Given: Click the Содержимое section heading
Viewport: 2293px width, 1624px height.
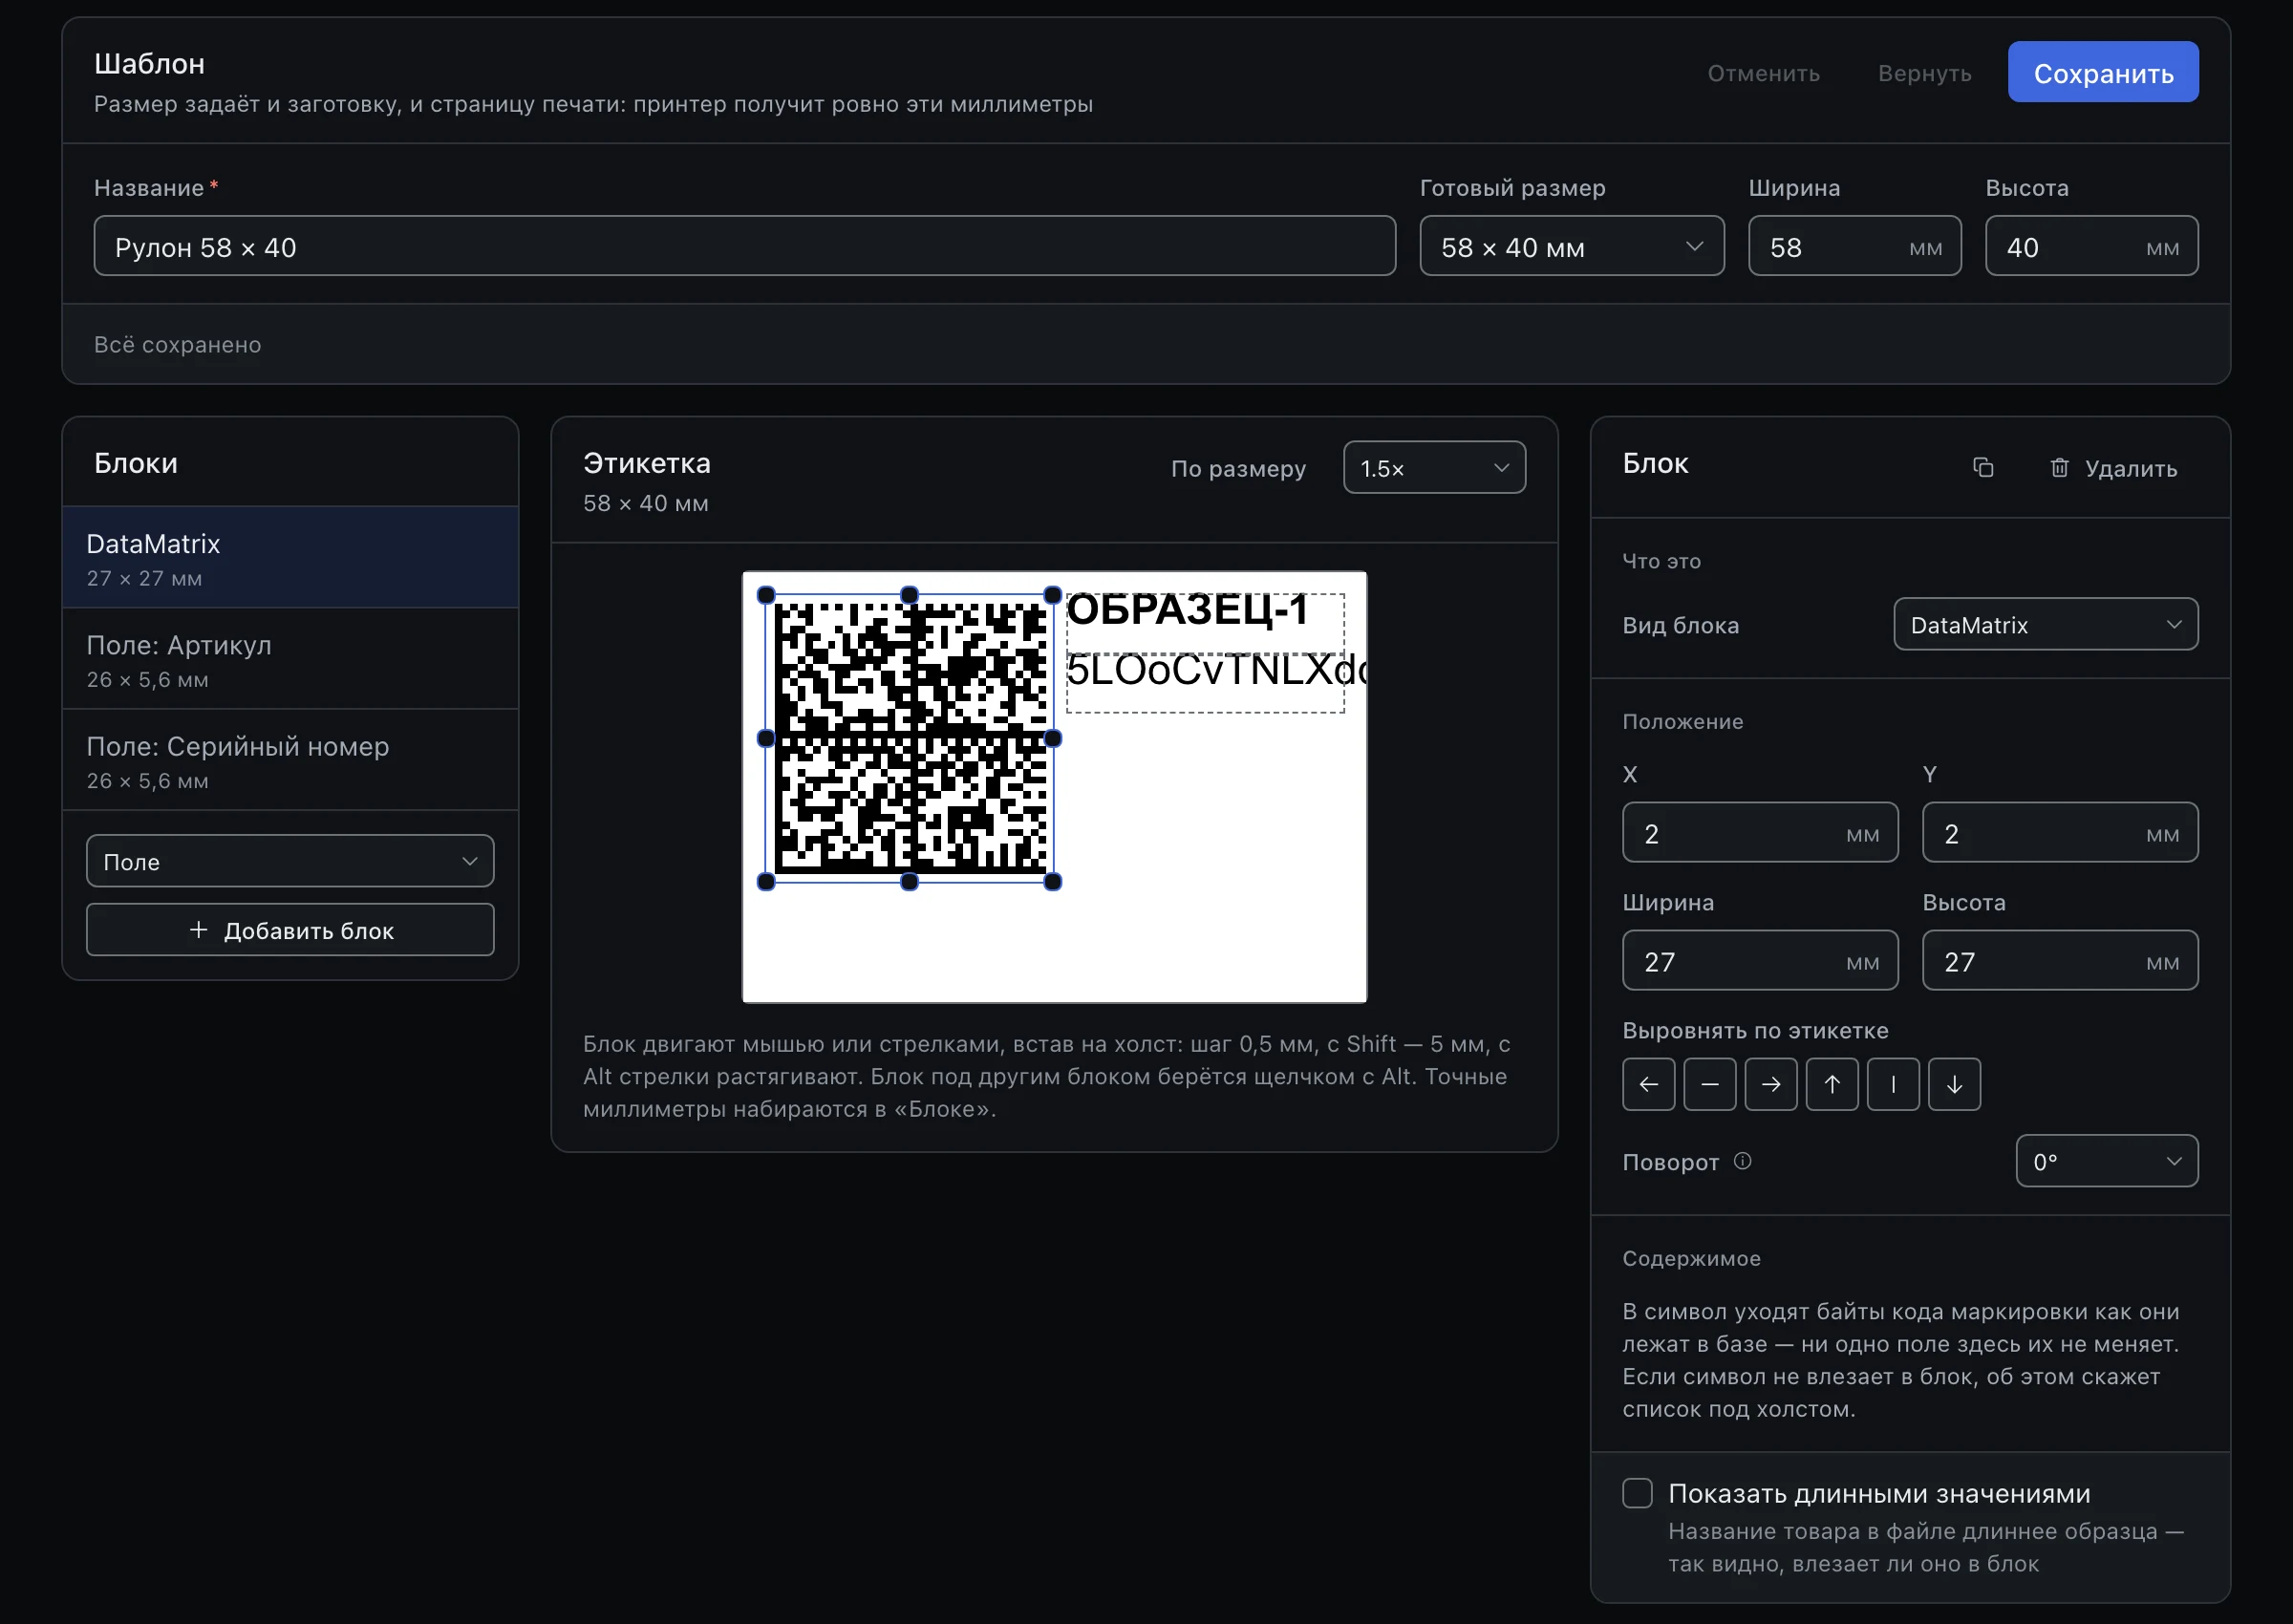Looking at the screenshot, I should tap(1691, 1258).
